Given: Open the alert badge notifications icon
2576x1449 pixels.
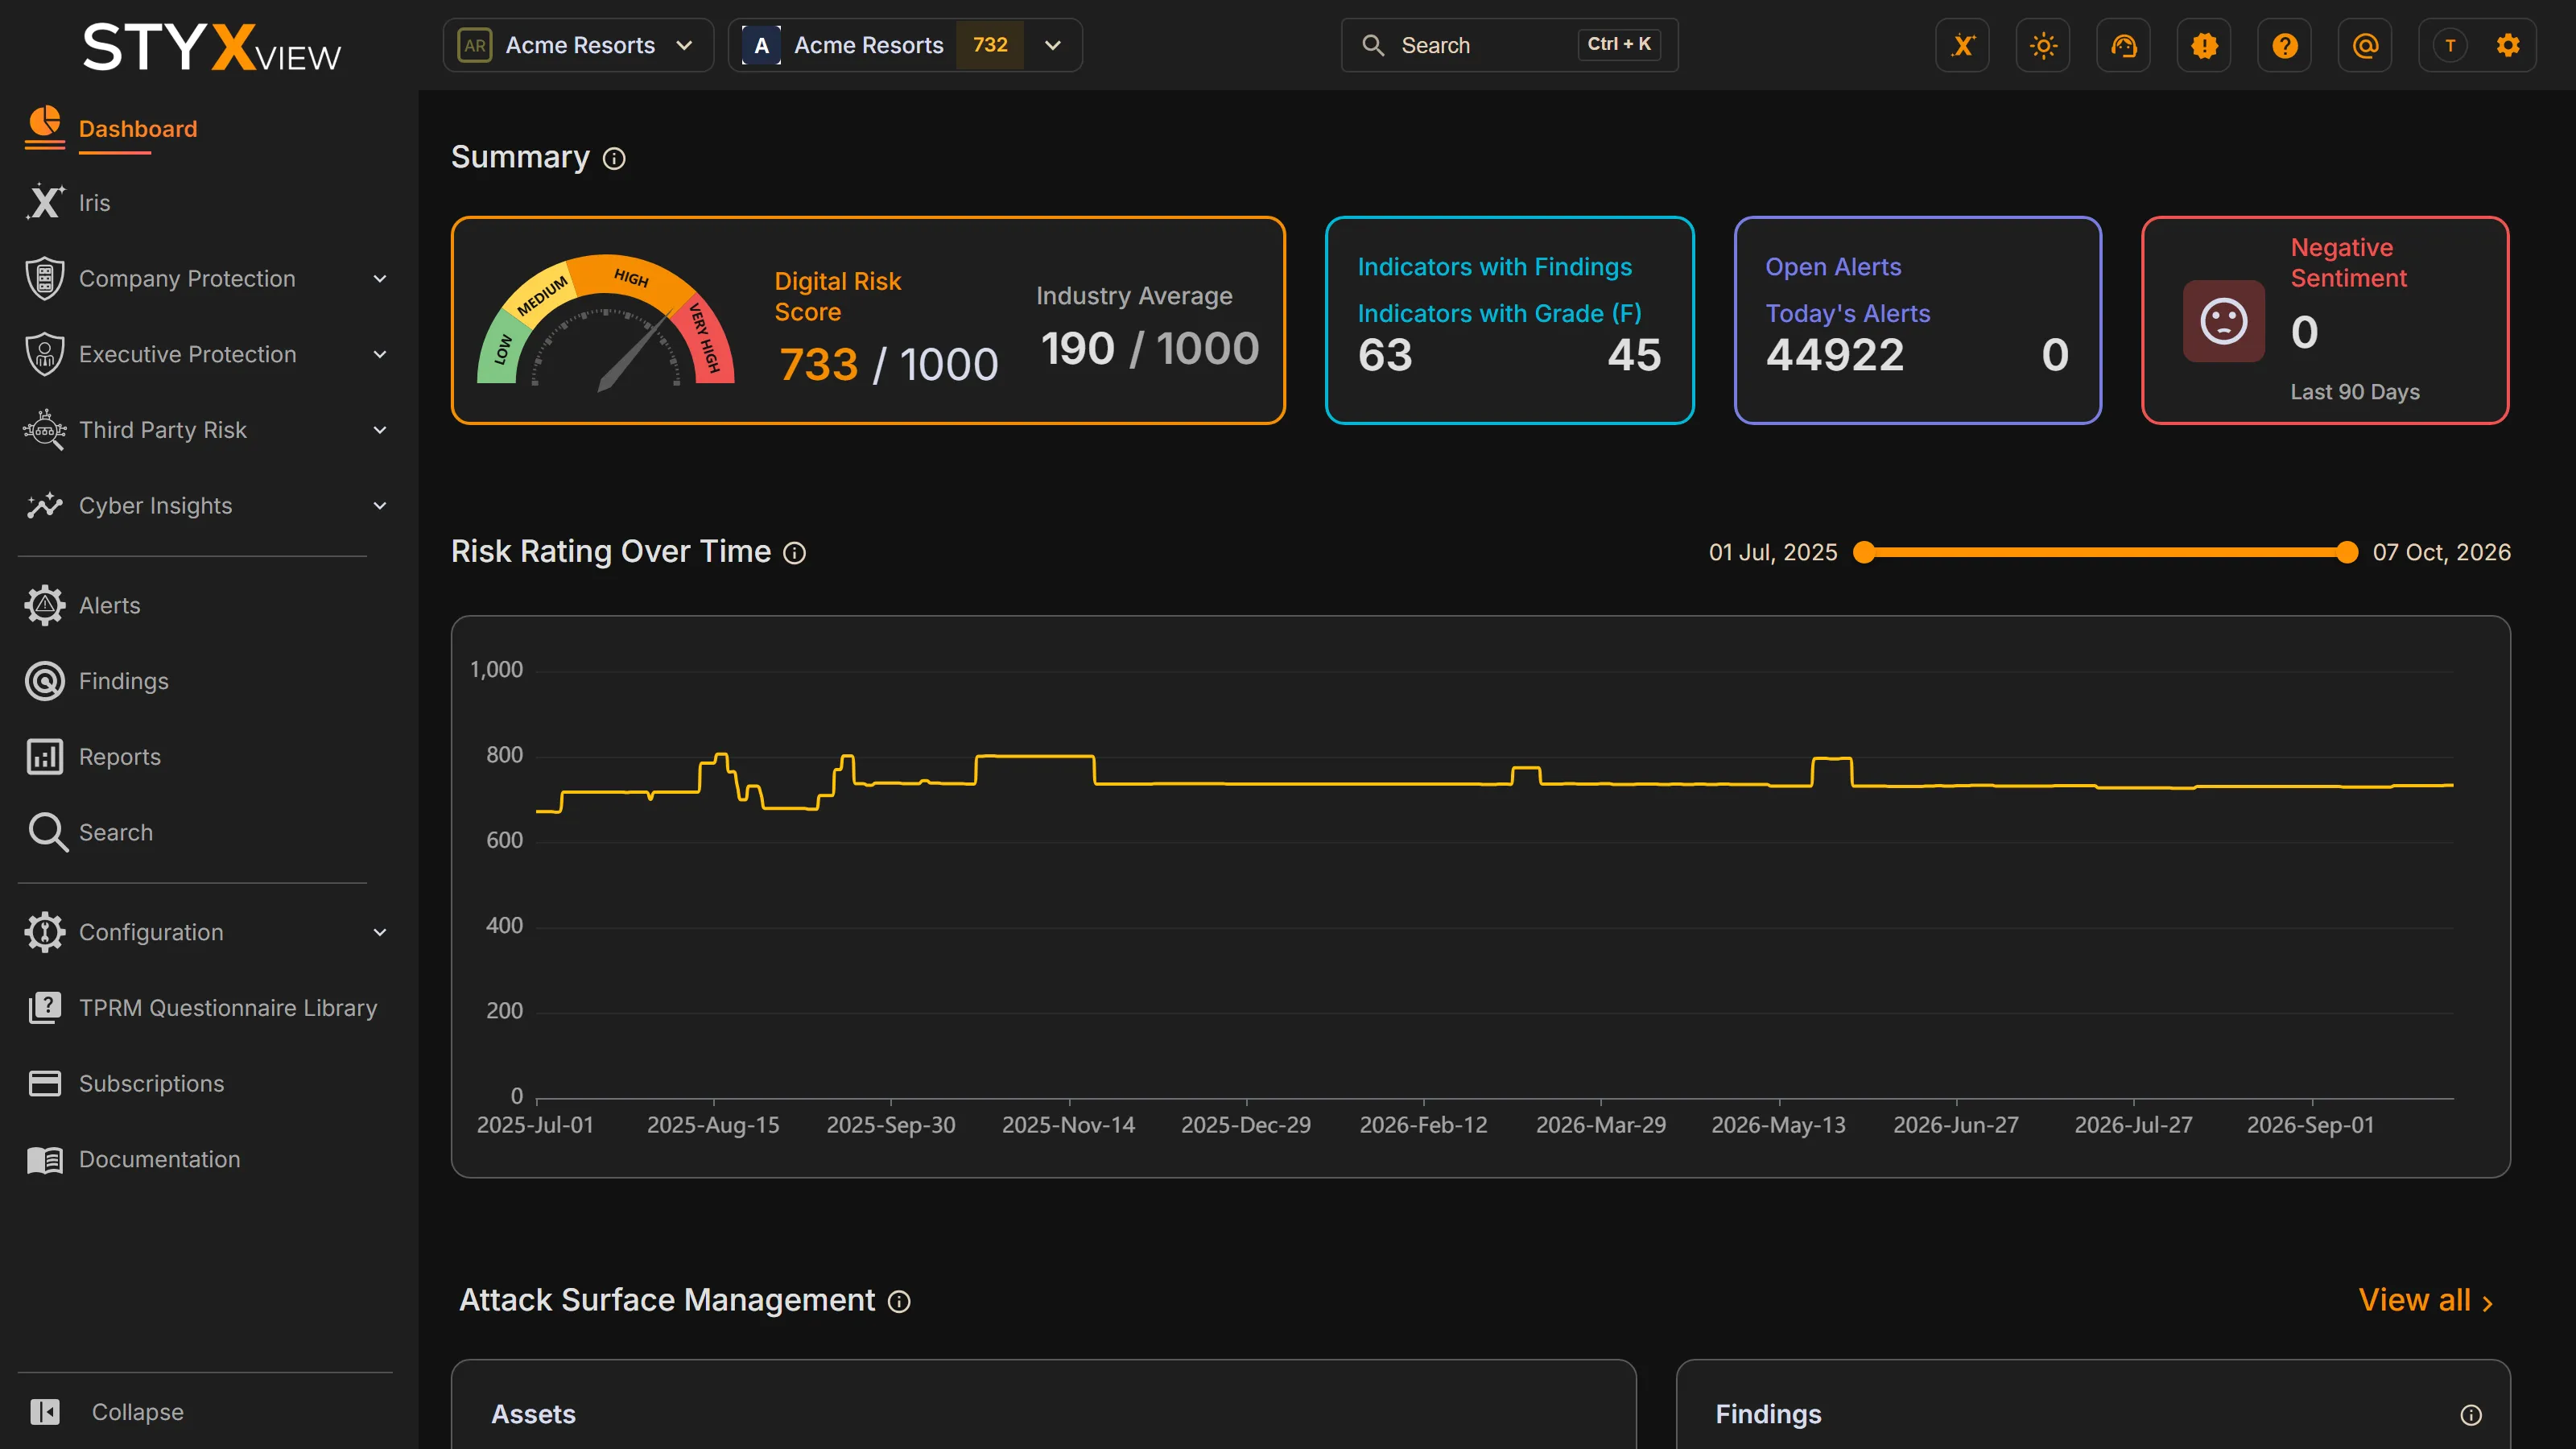Looking at the screenshot, I should (x=2204, y=45).
